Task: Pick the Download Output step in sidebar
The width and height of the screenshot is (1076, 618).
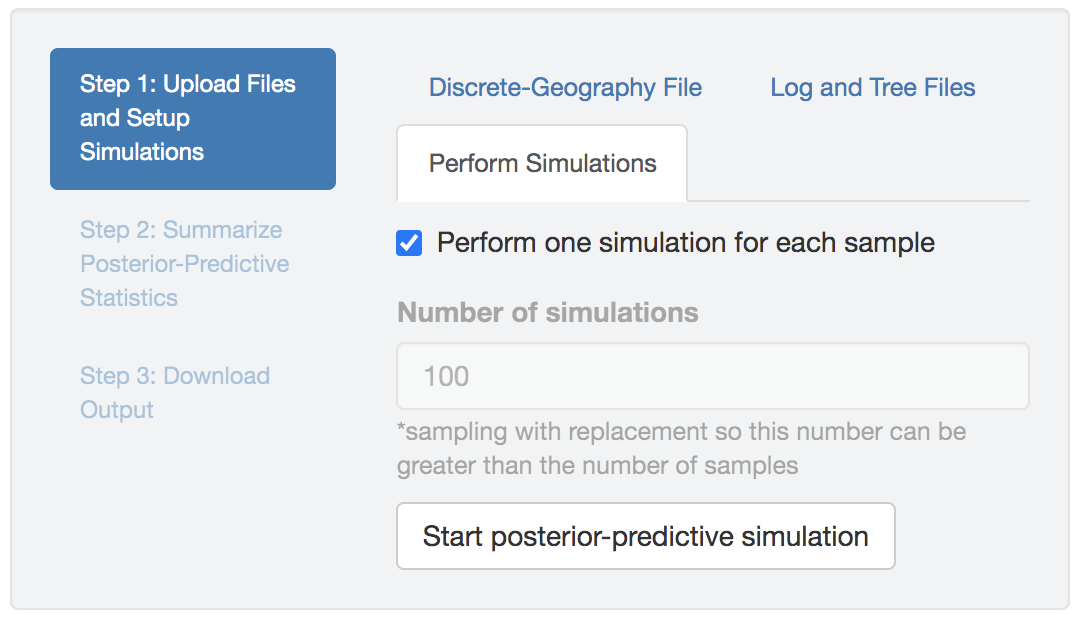Action: [175, 393]
